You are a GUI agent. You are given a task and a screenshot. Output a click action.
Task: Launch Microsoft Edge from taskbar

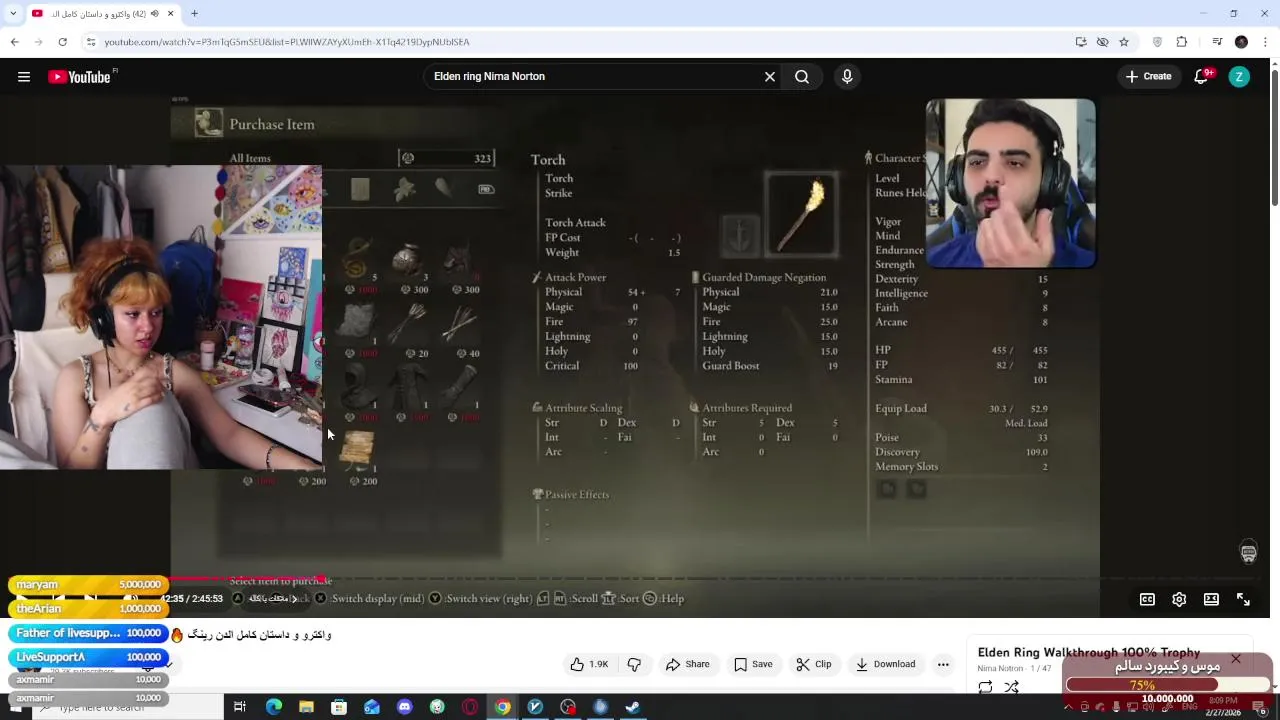(x=273, y=707)
